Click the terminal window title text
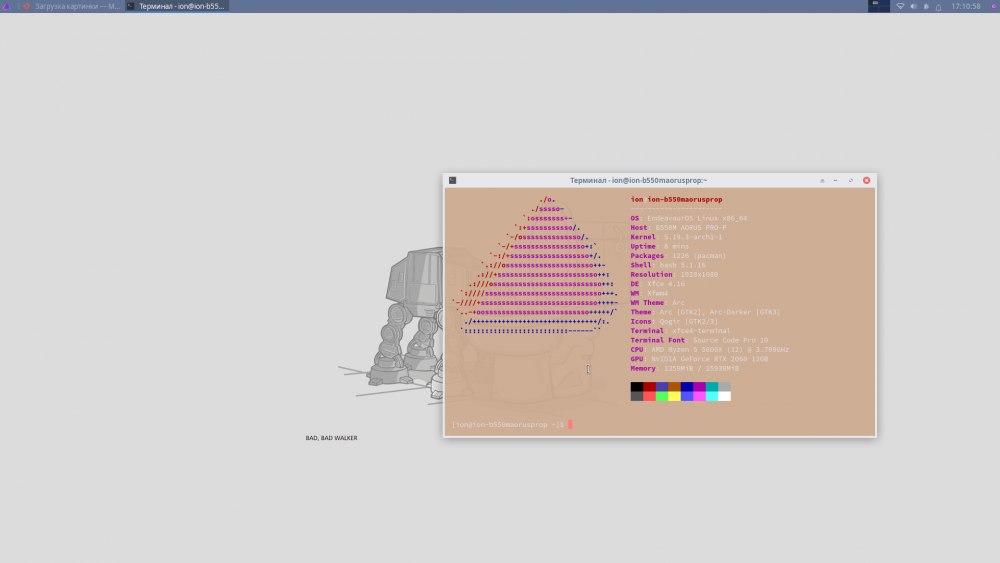This screenshot has width=1000, height=563. (638, 180)
